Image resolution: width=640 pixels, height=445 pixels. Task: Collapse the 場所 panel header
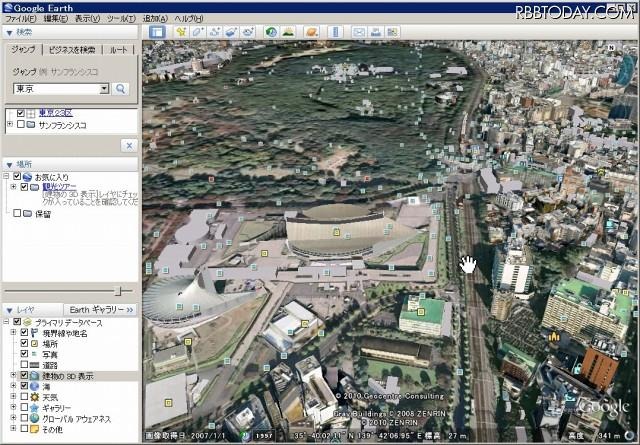tap(9, 164)
